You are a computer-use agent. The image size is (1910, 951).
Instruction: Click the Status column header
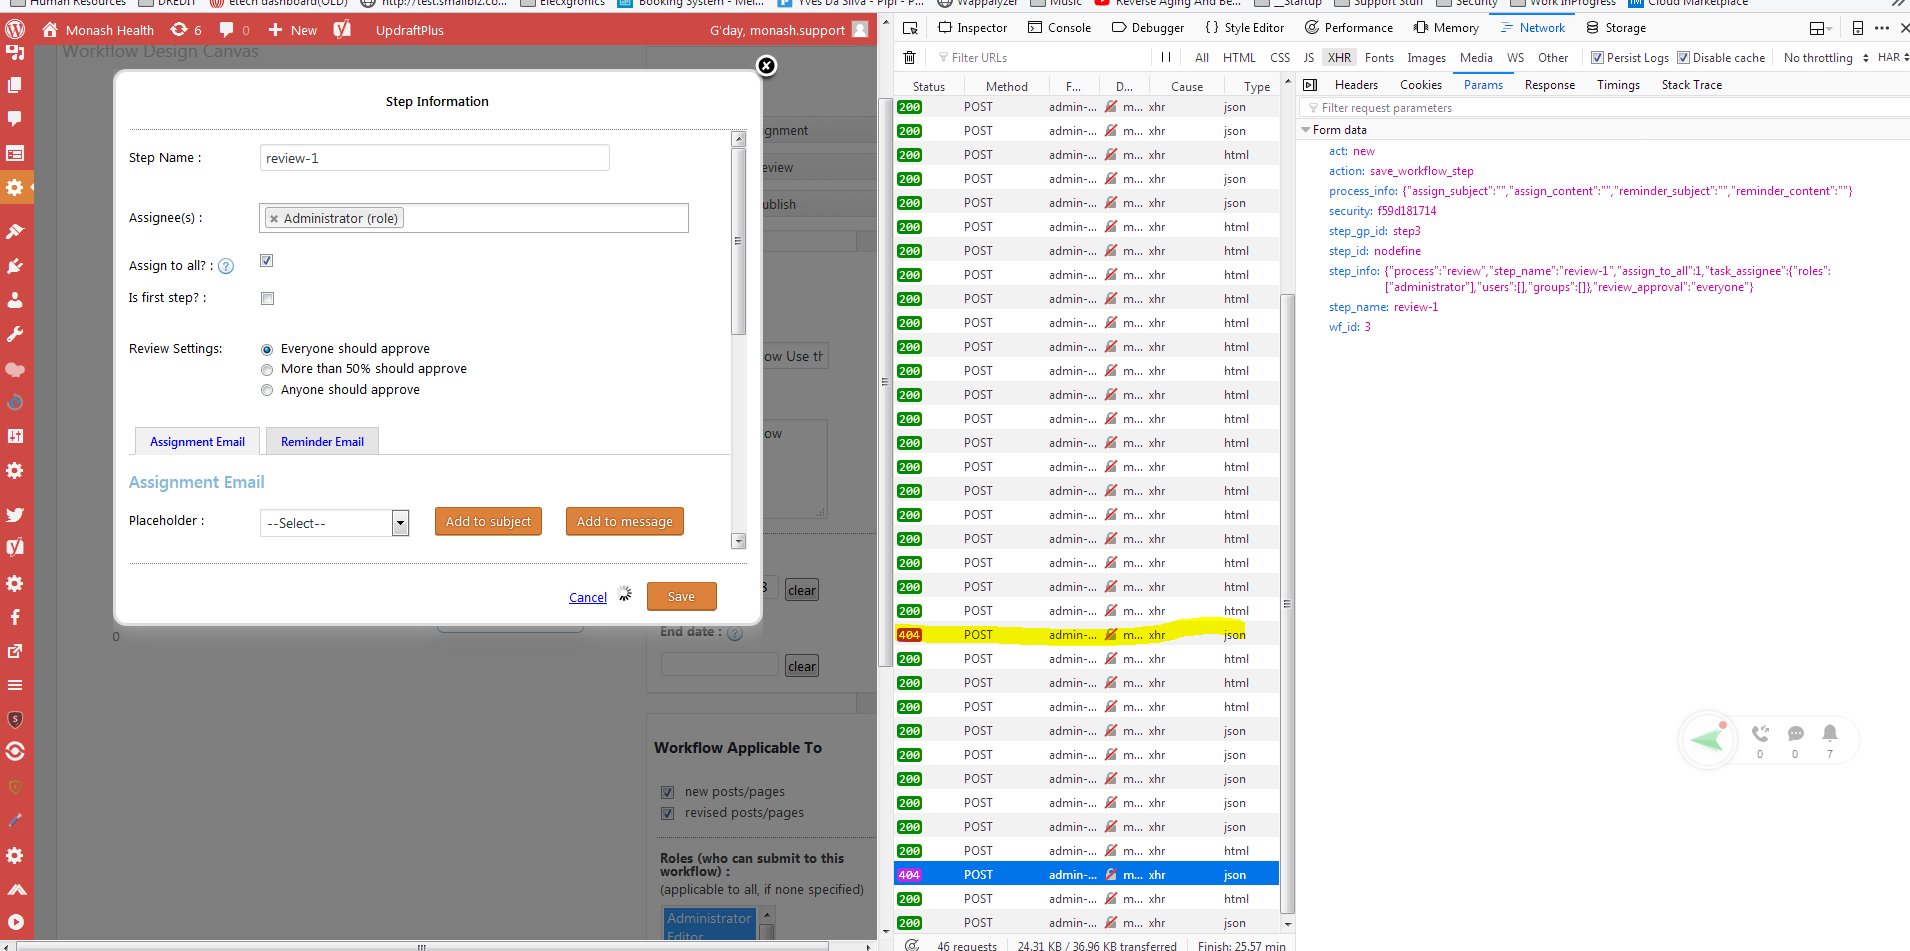coord(929,87)
